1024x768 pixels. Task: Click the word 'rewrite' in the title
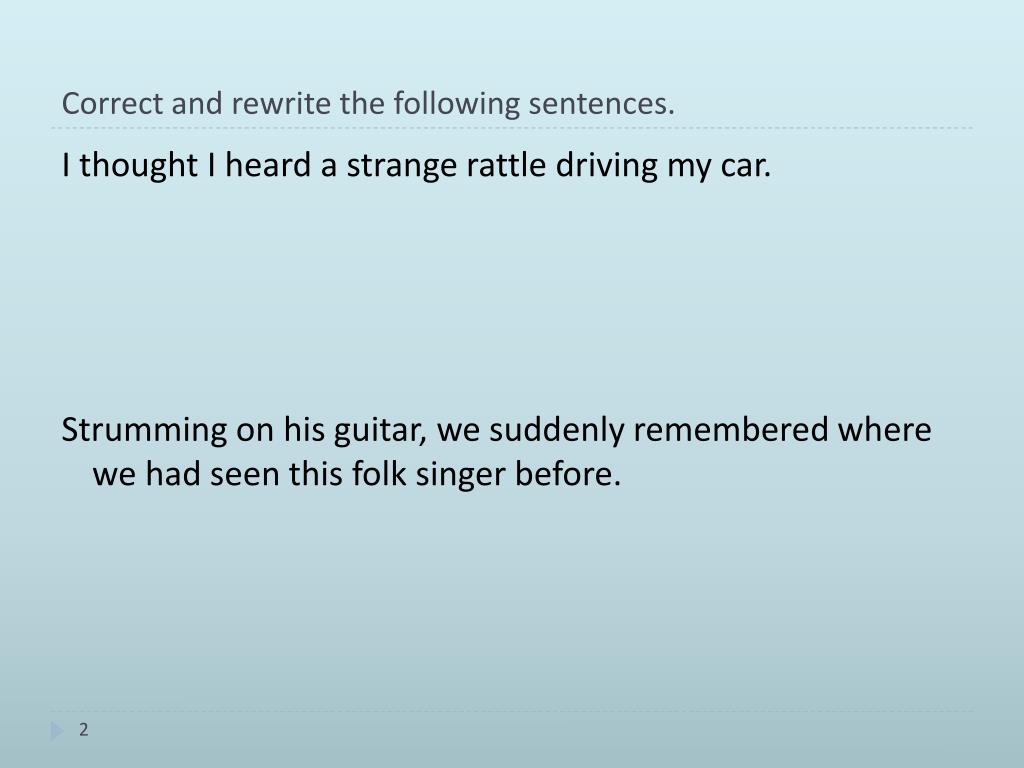[281, 104]
